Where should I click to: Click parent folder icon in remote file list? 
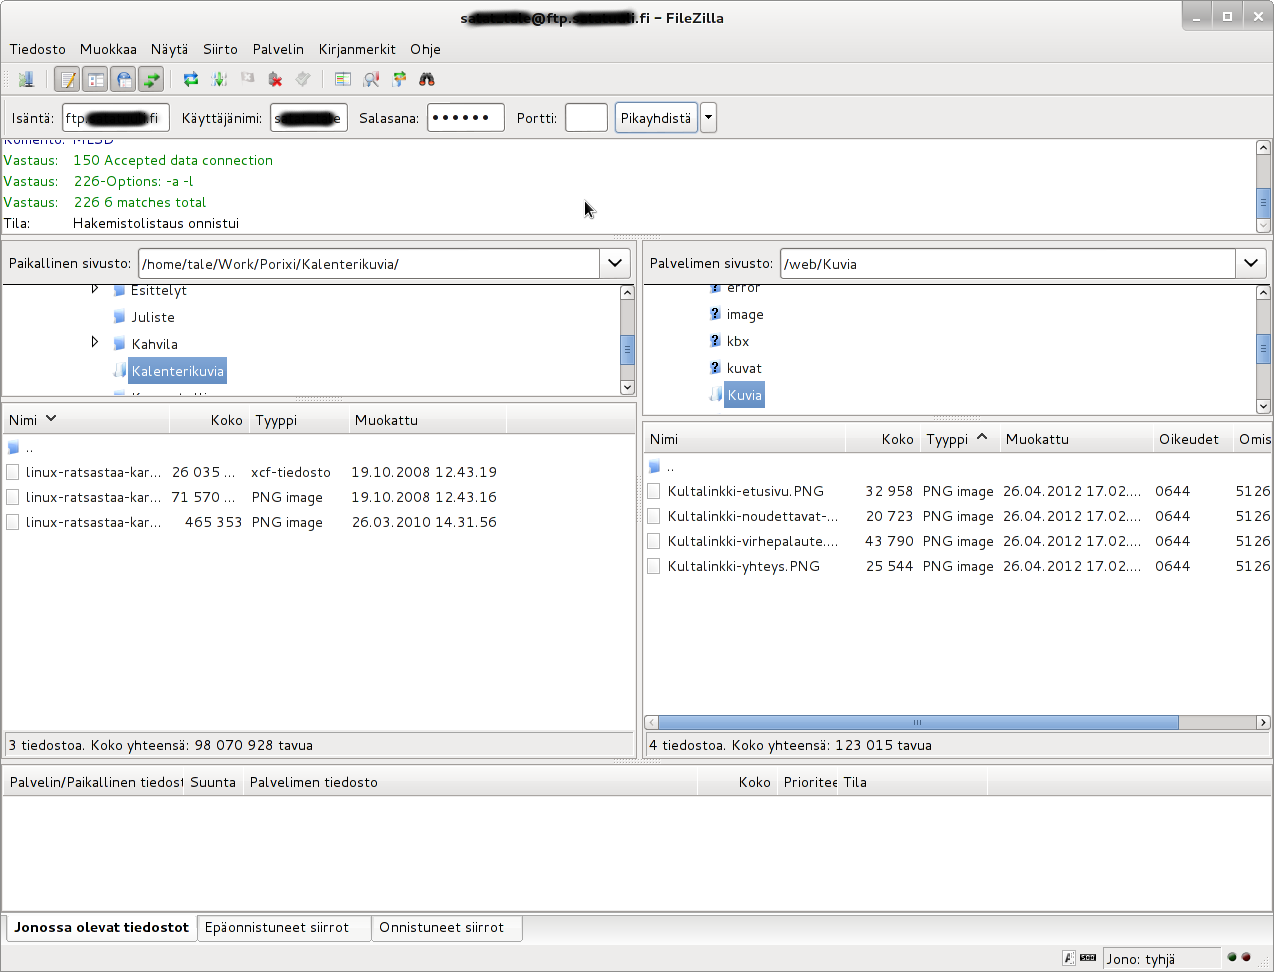(x=654, y=467)
